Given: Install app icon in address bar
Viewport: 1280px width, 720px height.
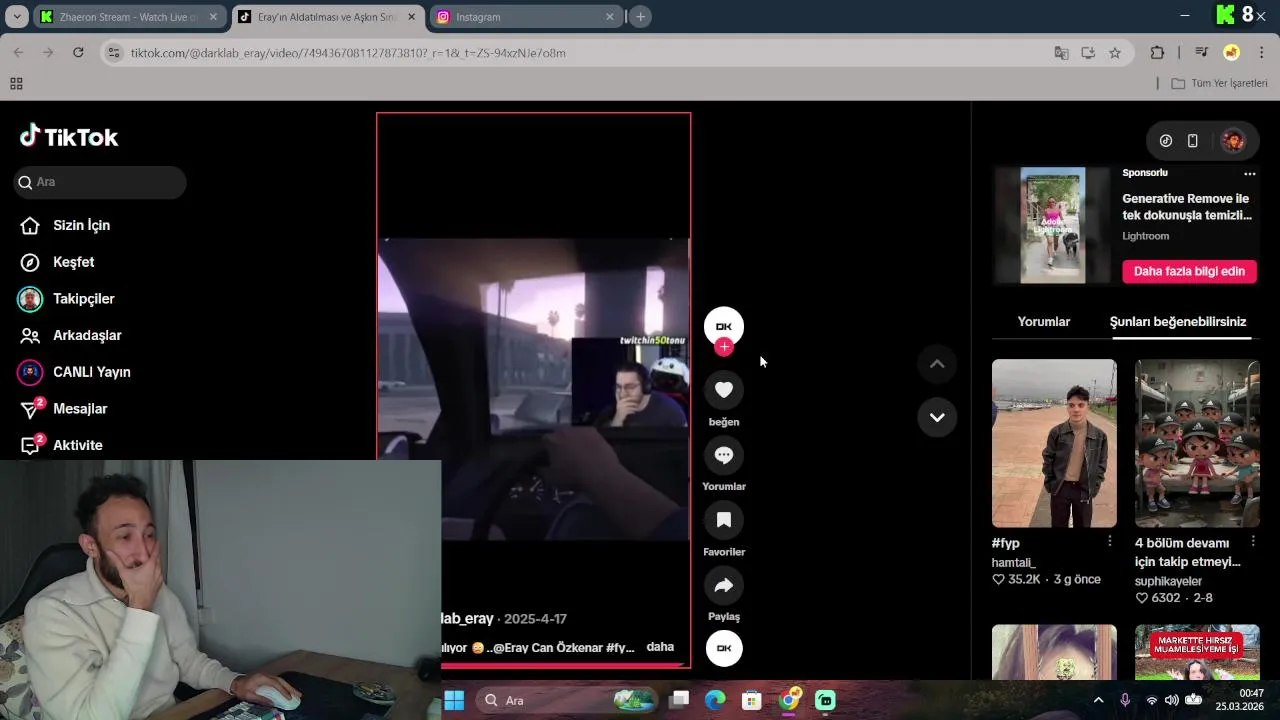Looking at the screenshot, I should pos(1088,53).
